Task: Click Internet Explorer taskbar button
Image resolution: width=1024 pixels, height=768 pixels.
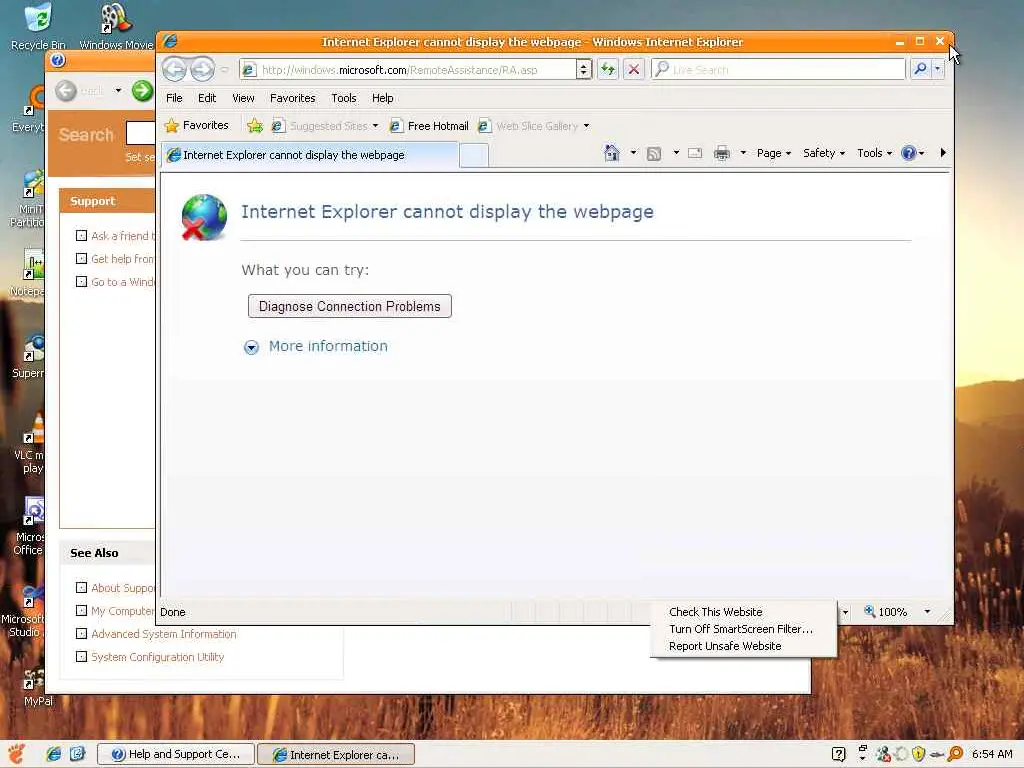Action: (336, 754)
